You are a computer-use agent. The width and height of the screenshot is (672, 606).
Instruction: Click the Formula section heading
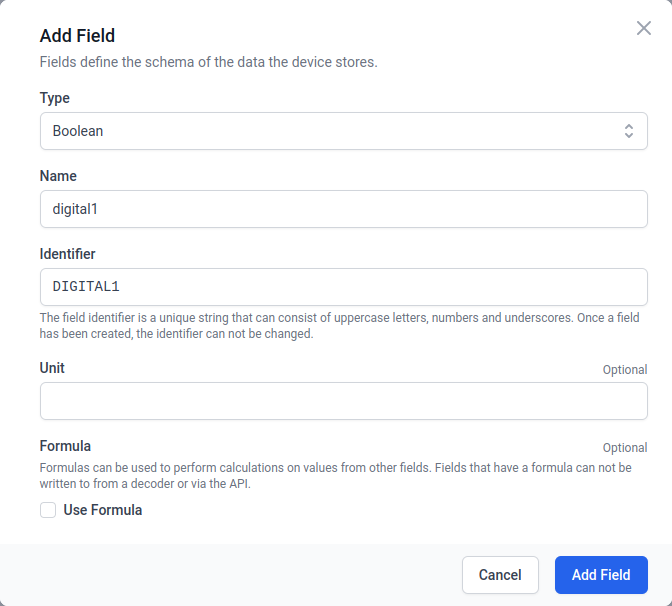(x=65, y=446)
